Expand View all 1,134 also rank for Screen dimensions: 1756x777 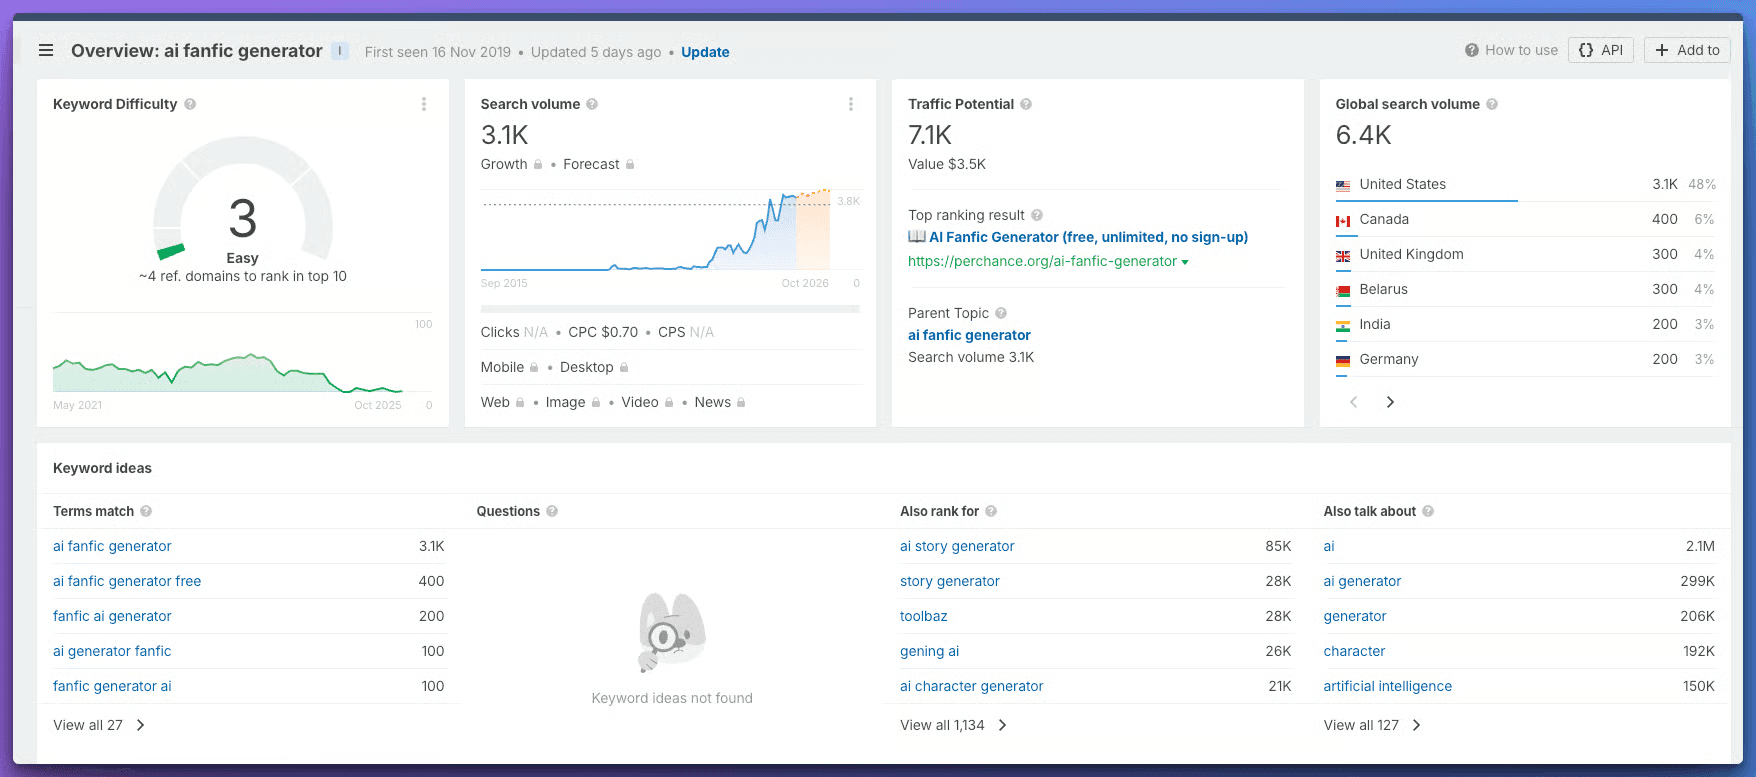coord(952,725)
